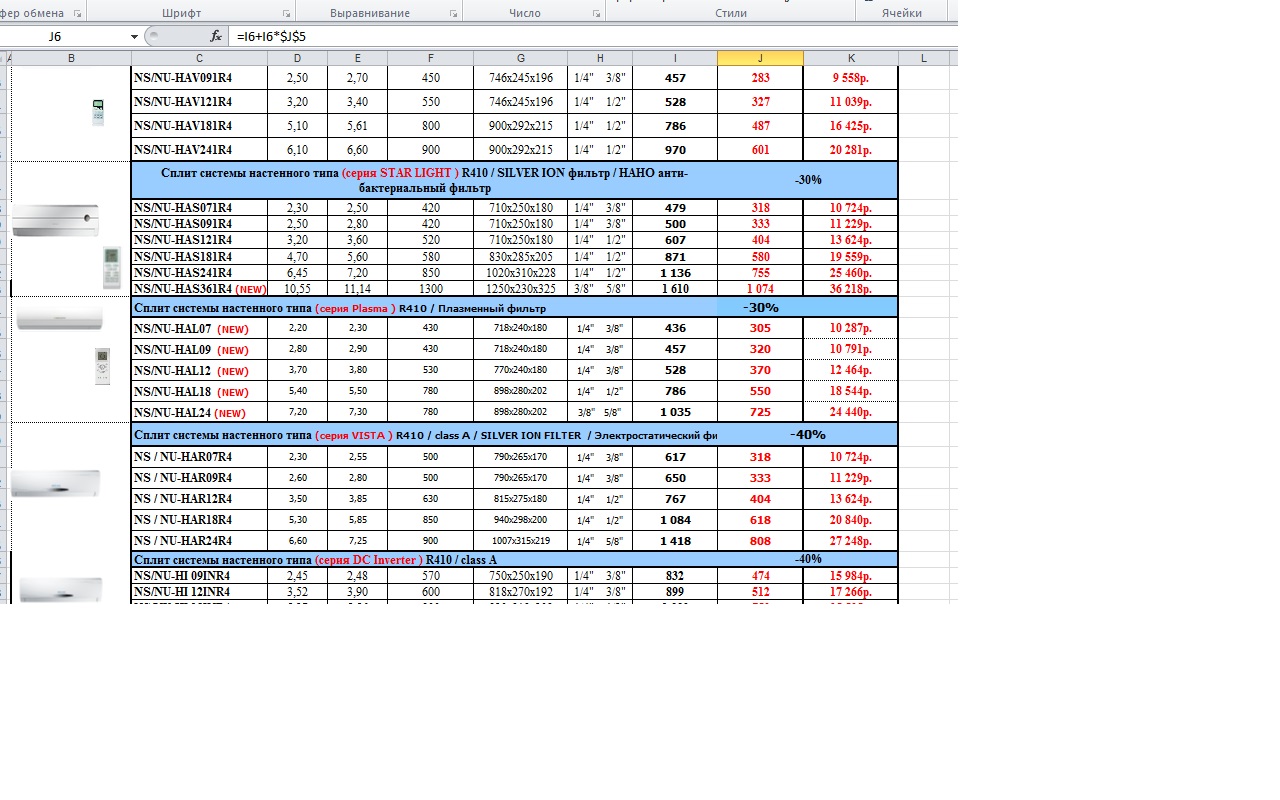Select column G header
Viewport: 1280px width, 800px height.
click(520, 58)
